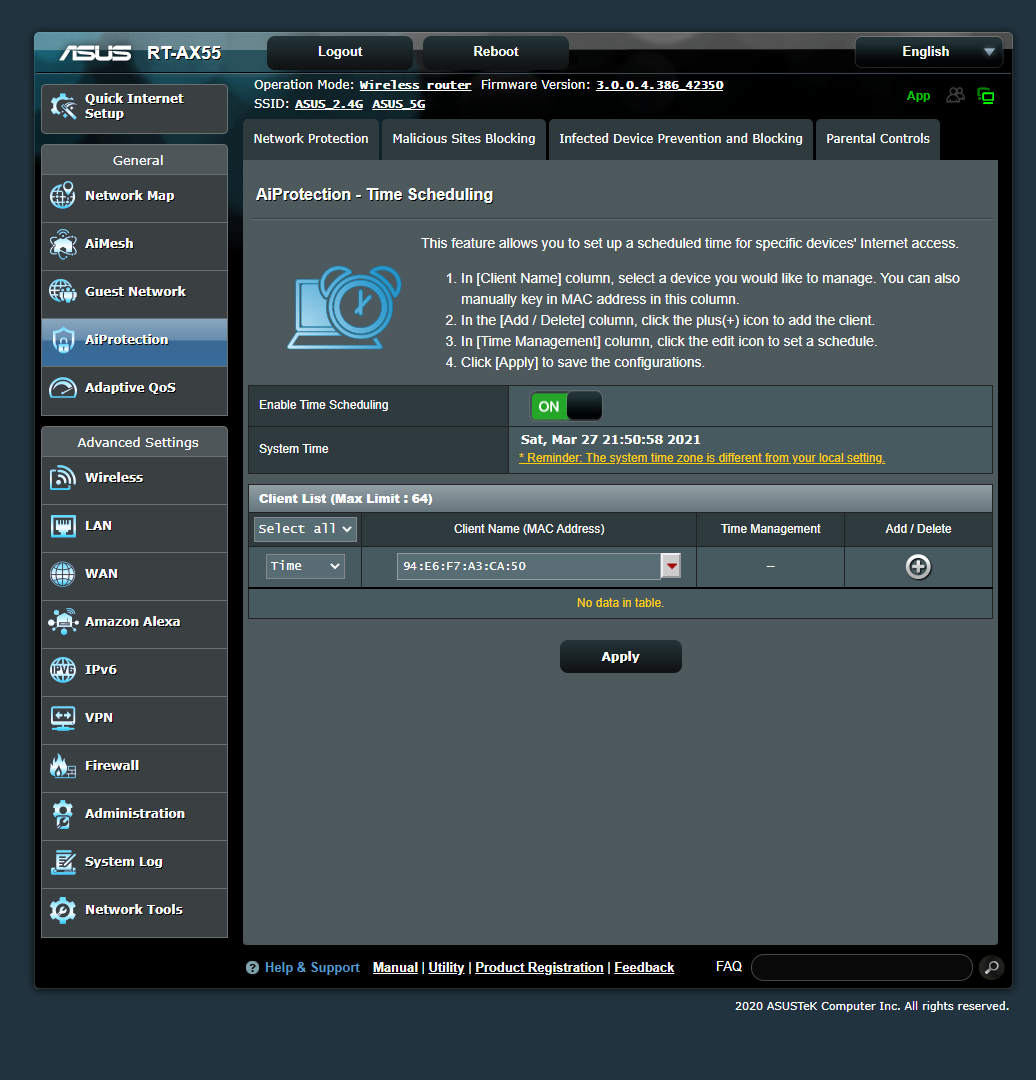Click the AiProtection shield icon

[63, 340]
